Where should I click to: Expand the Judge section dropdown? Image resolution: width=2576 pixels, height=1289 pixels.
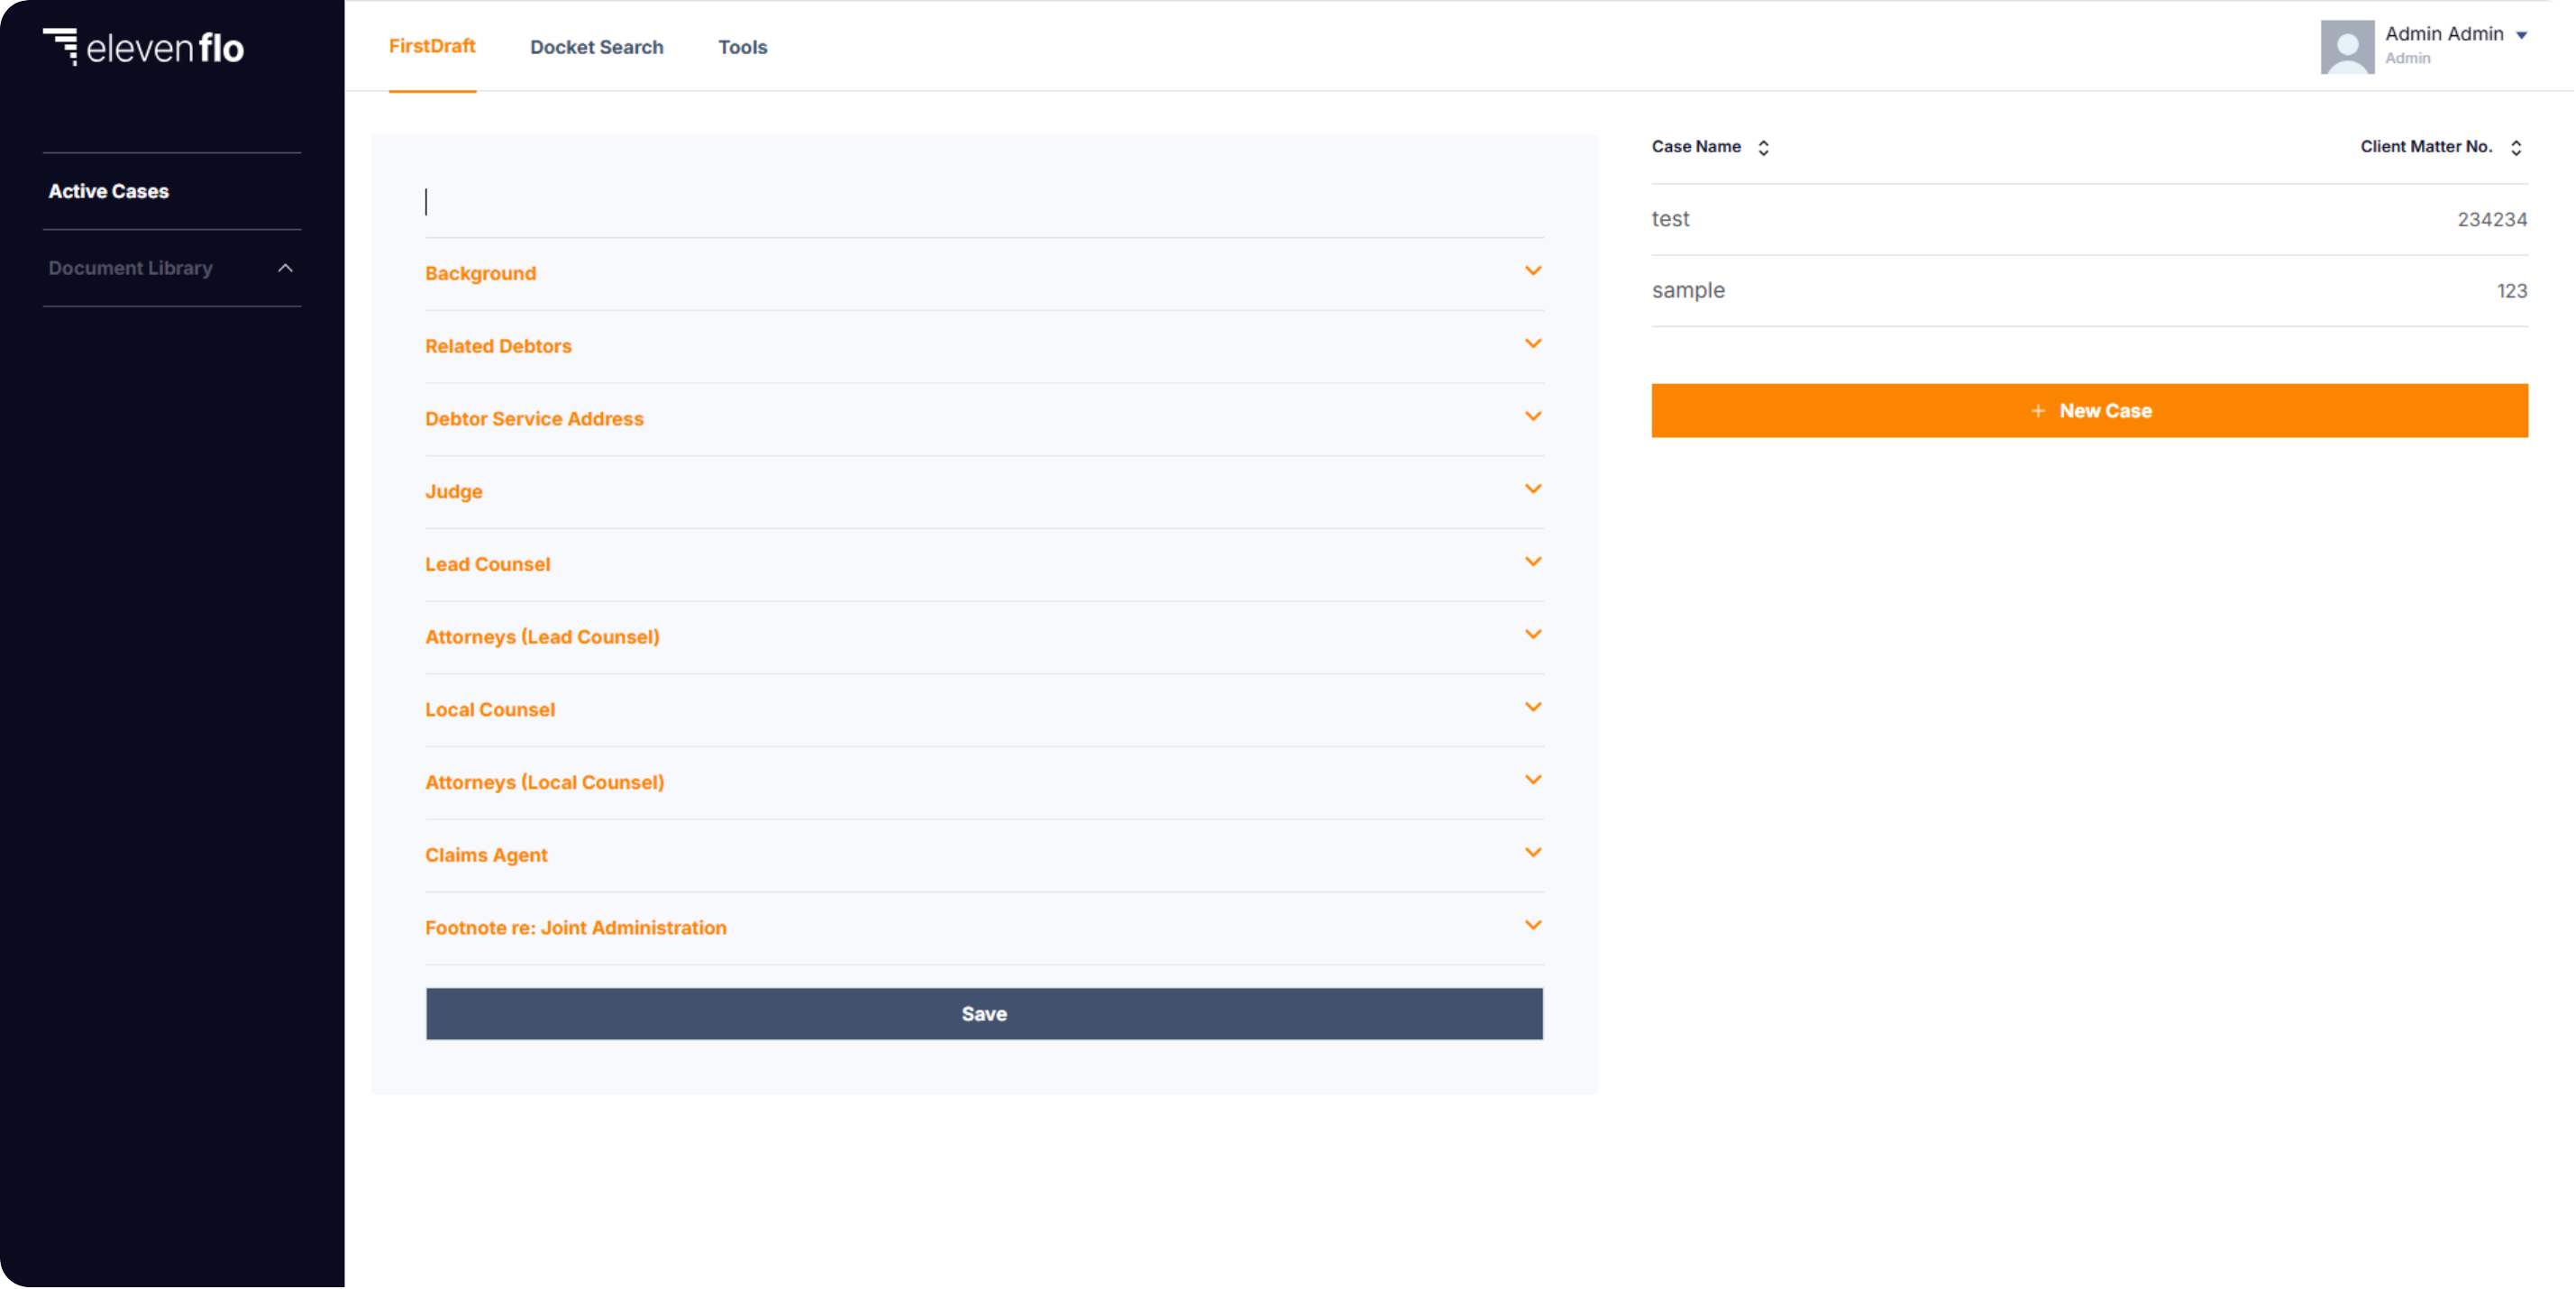click(x=1532, y=489)
